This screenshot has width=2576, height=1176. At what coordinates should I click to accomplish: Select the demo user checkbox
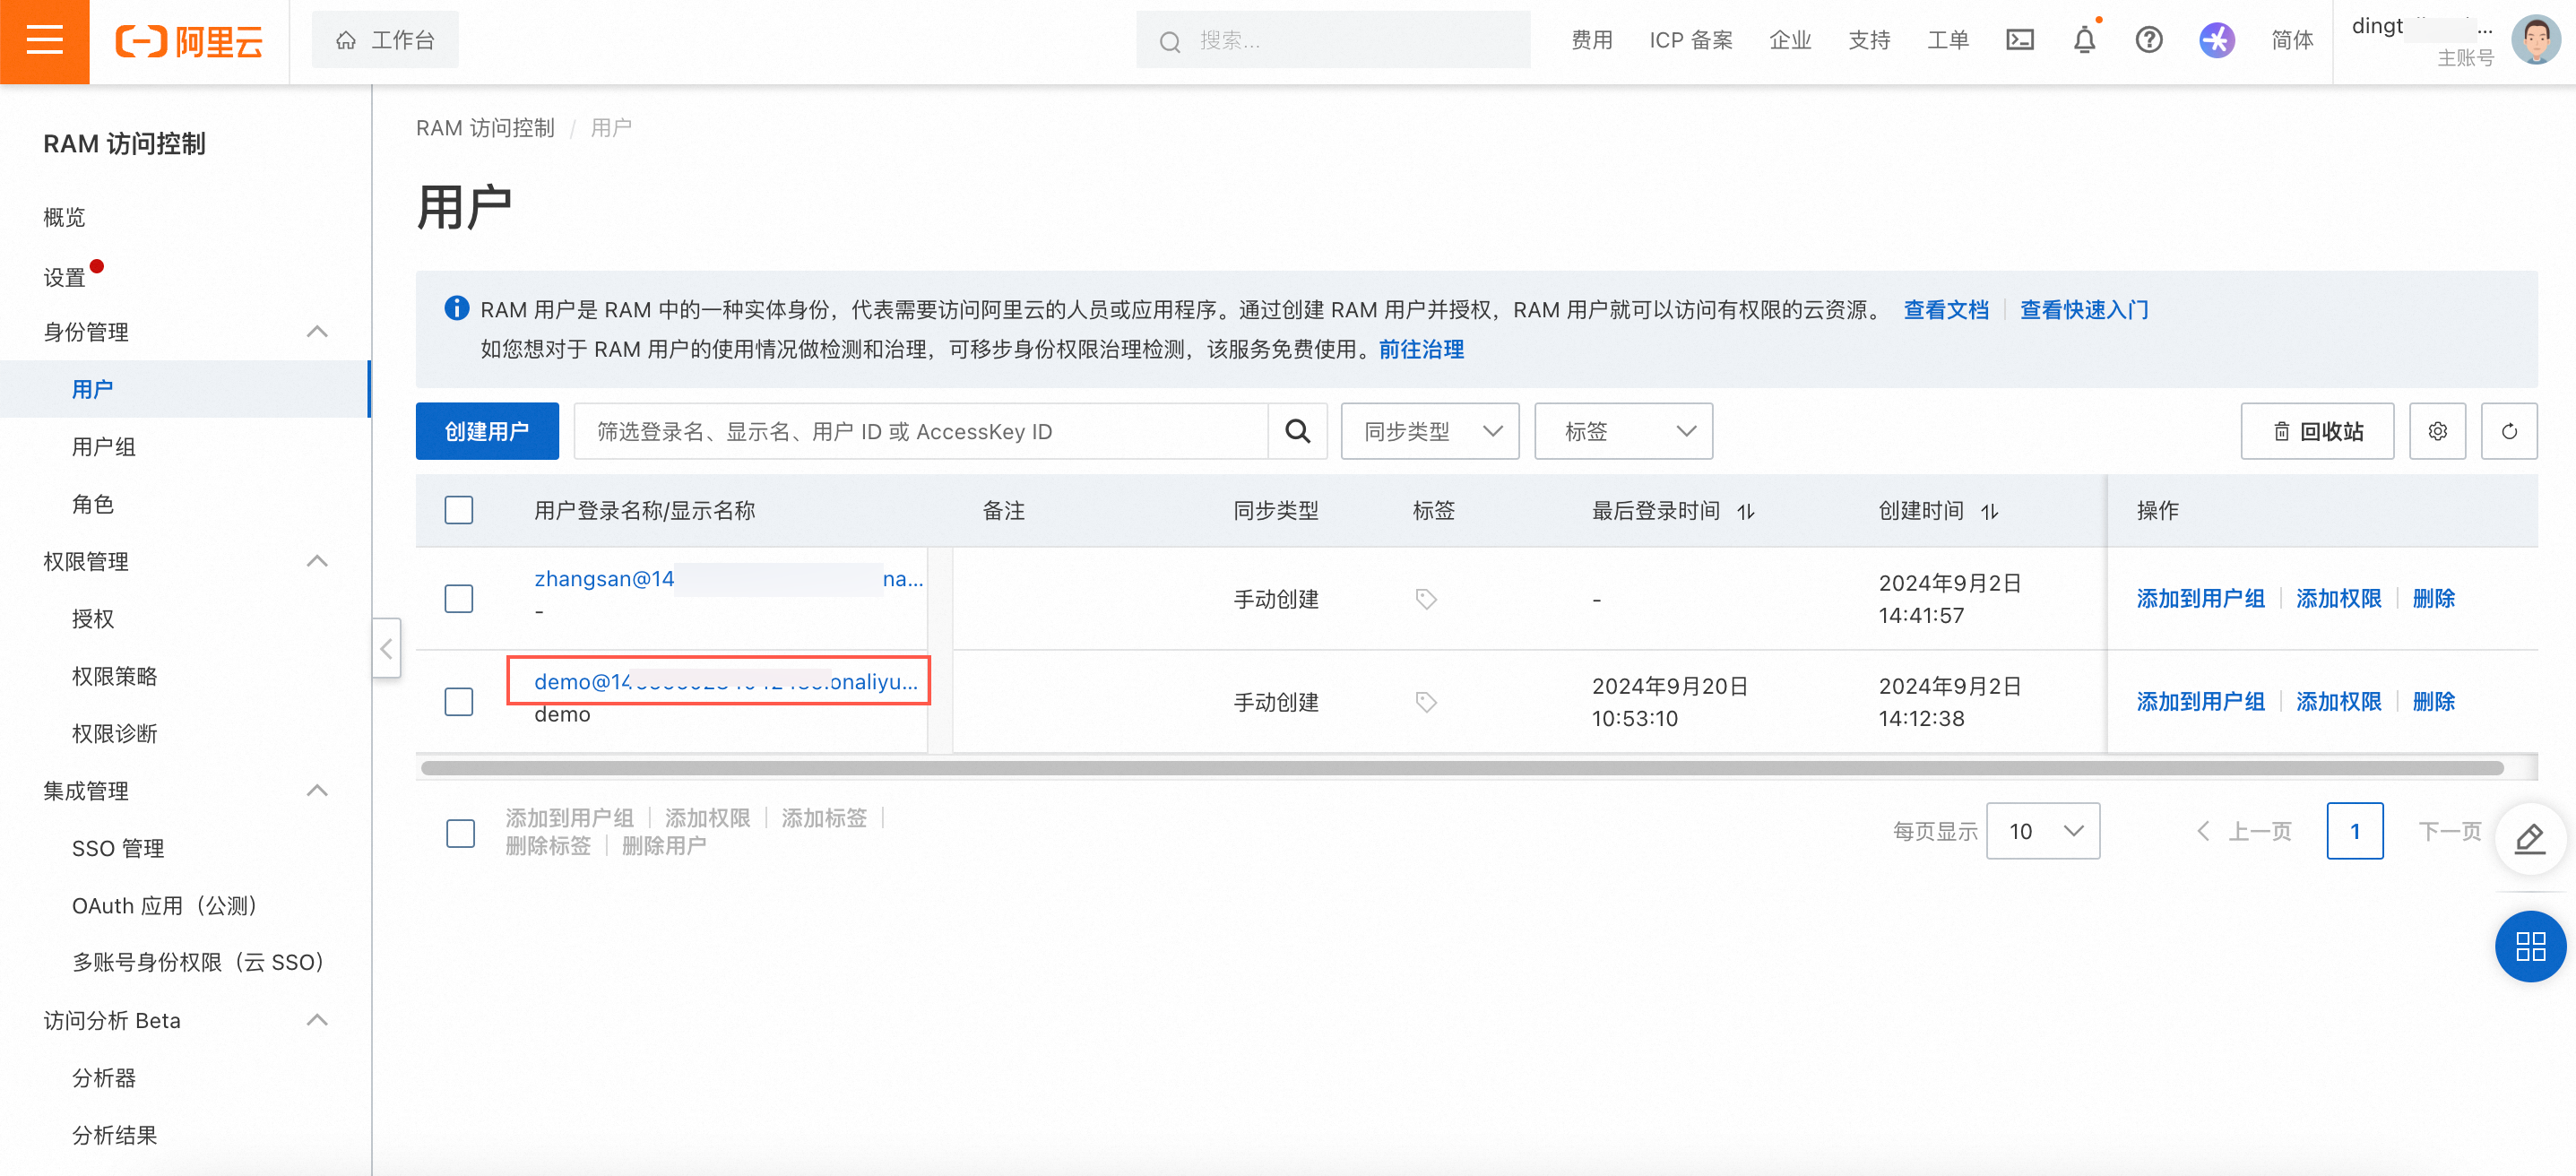(x=459, y=702)
